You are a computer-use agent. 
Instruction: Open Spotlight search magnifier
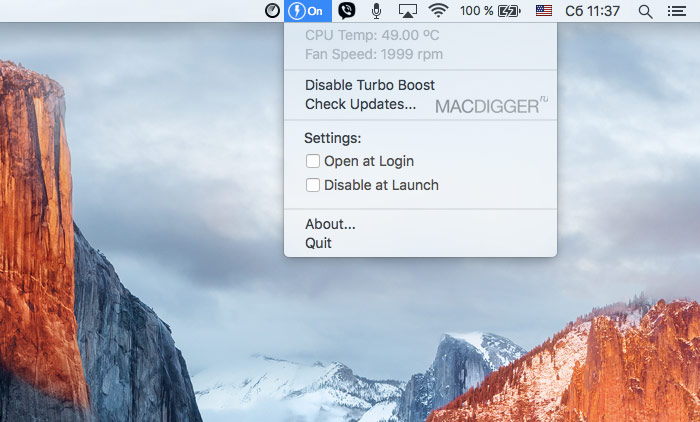(645, 11)
